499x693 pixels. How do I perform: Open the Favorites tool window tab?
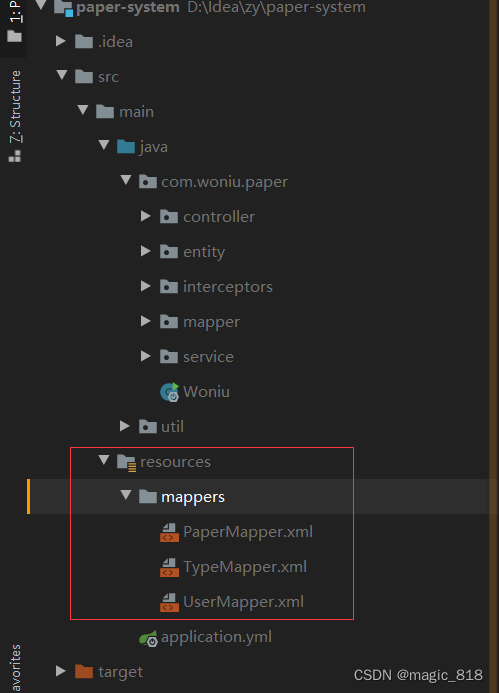[15, 668]
